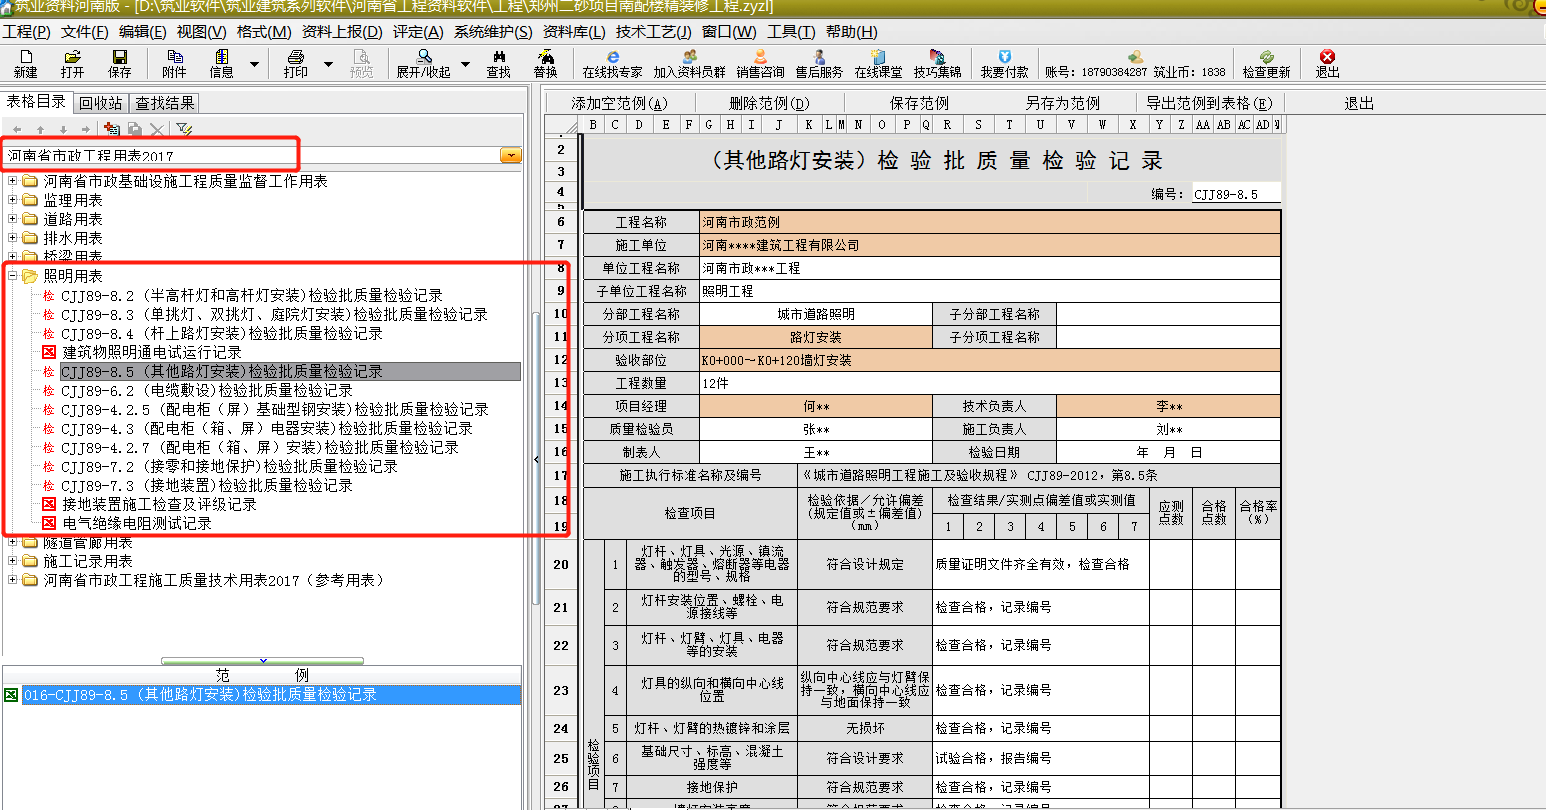The height and width of the screenshot is (810, 1546).
Task: Click 导出范例到表格(E) button
Action: pyautogui.click(x=1209, y=103)
